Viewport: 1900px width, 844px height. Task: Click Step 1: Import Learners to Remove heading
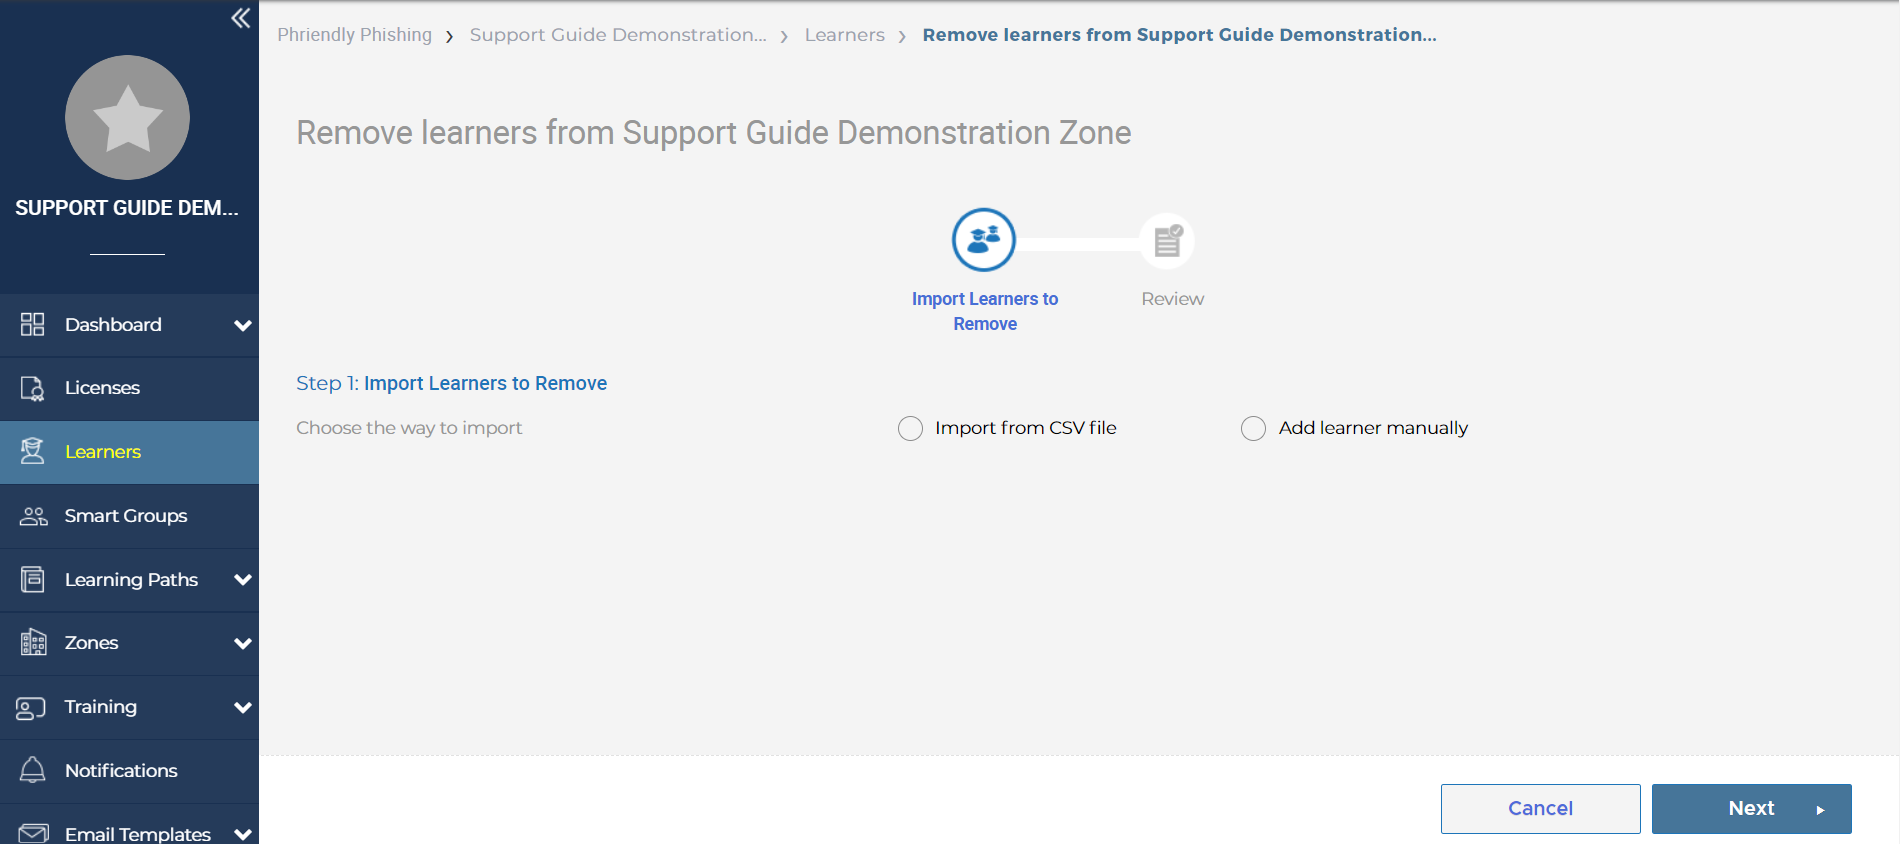[451, 383]
